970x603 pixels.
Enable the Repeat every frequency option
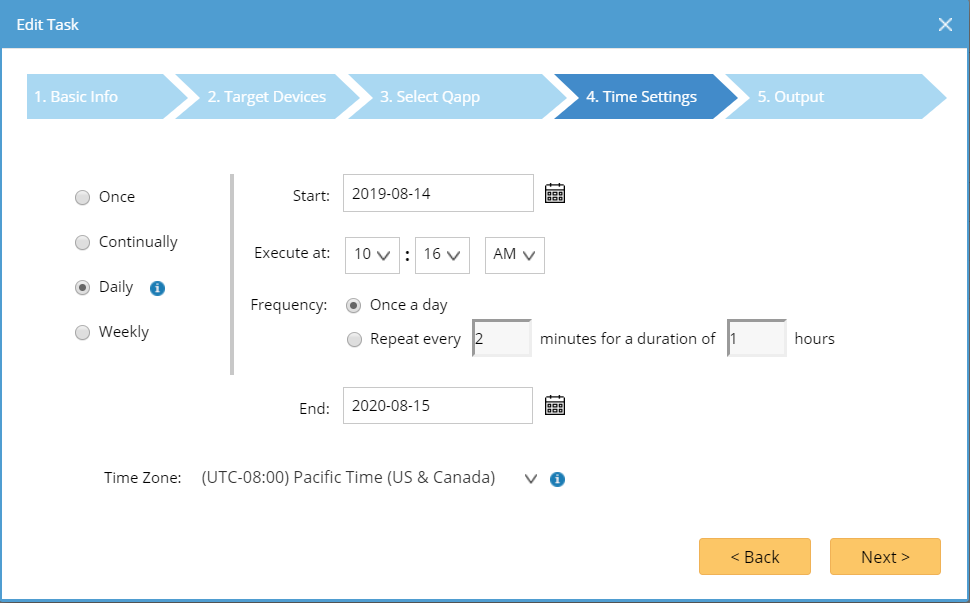click(x=354, y=340)
